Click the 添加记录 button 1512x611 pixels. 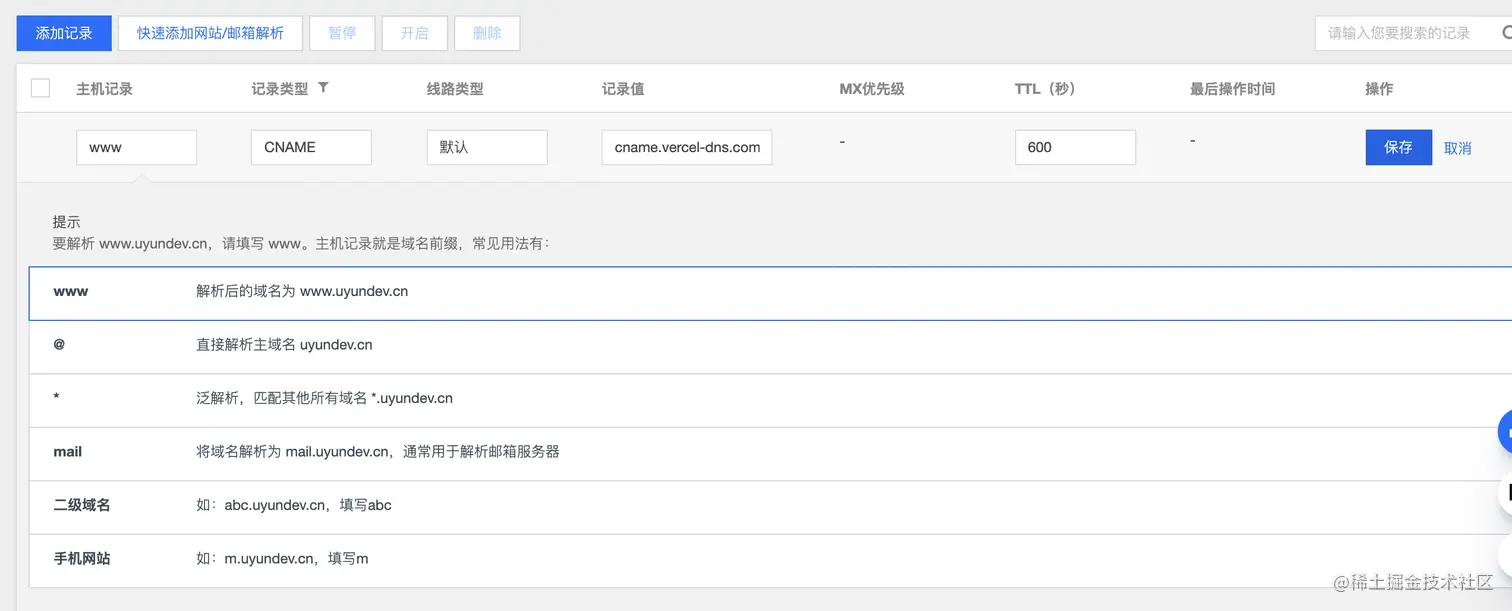(63, 33)
